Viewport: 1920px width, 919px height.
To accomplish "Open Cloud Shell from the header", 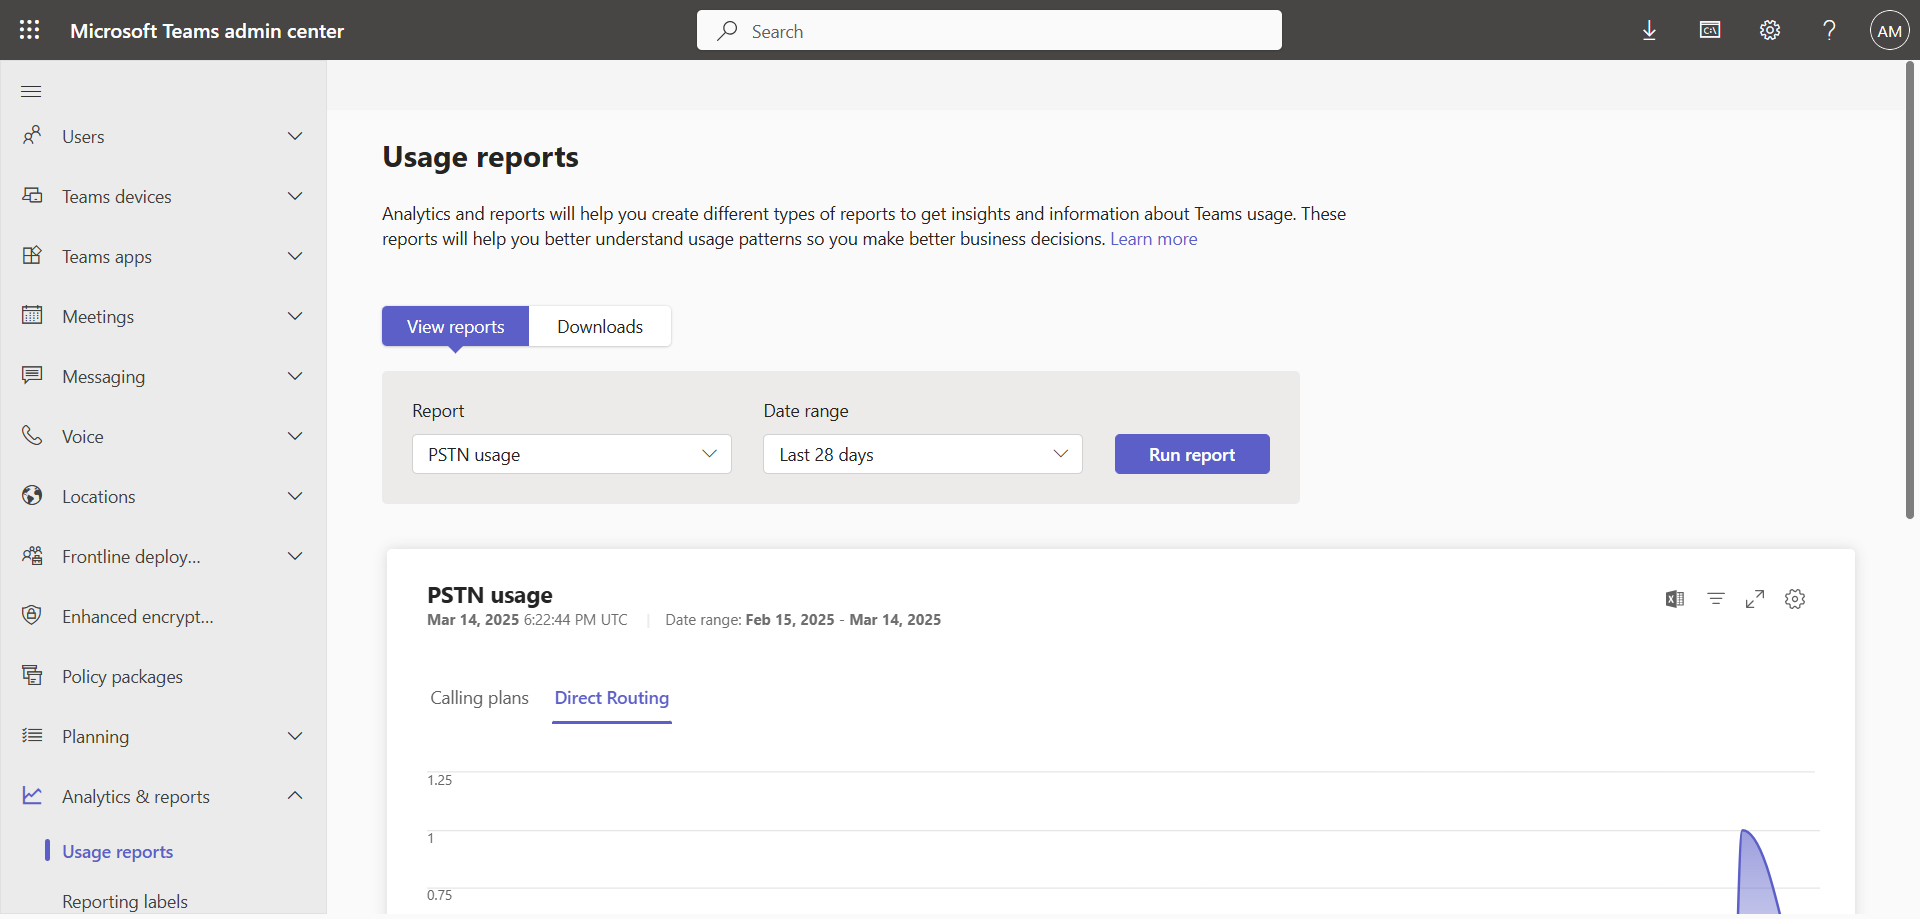I will [1710, 30].
